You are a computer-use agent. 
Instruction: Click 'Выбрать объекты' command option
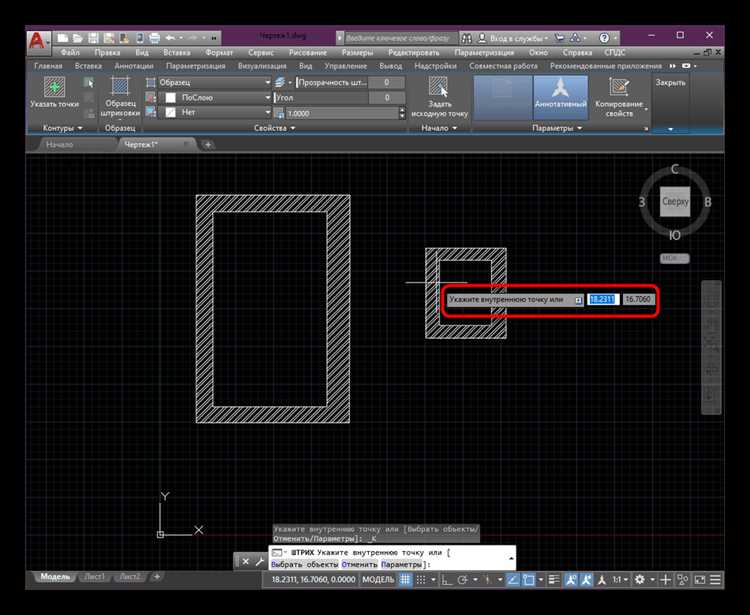click(304, 564)
